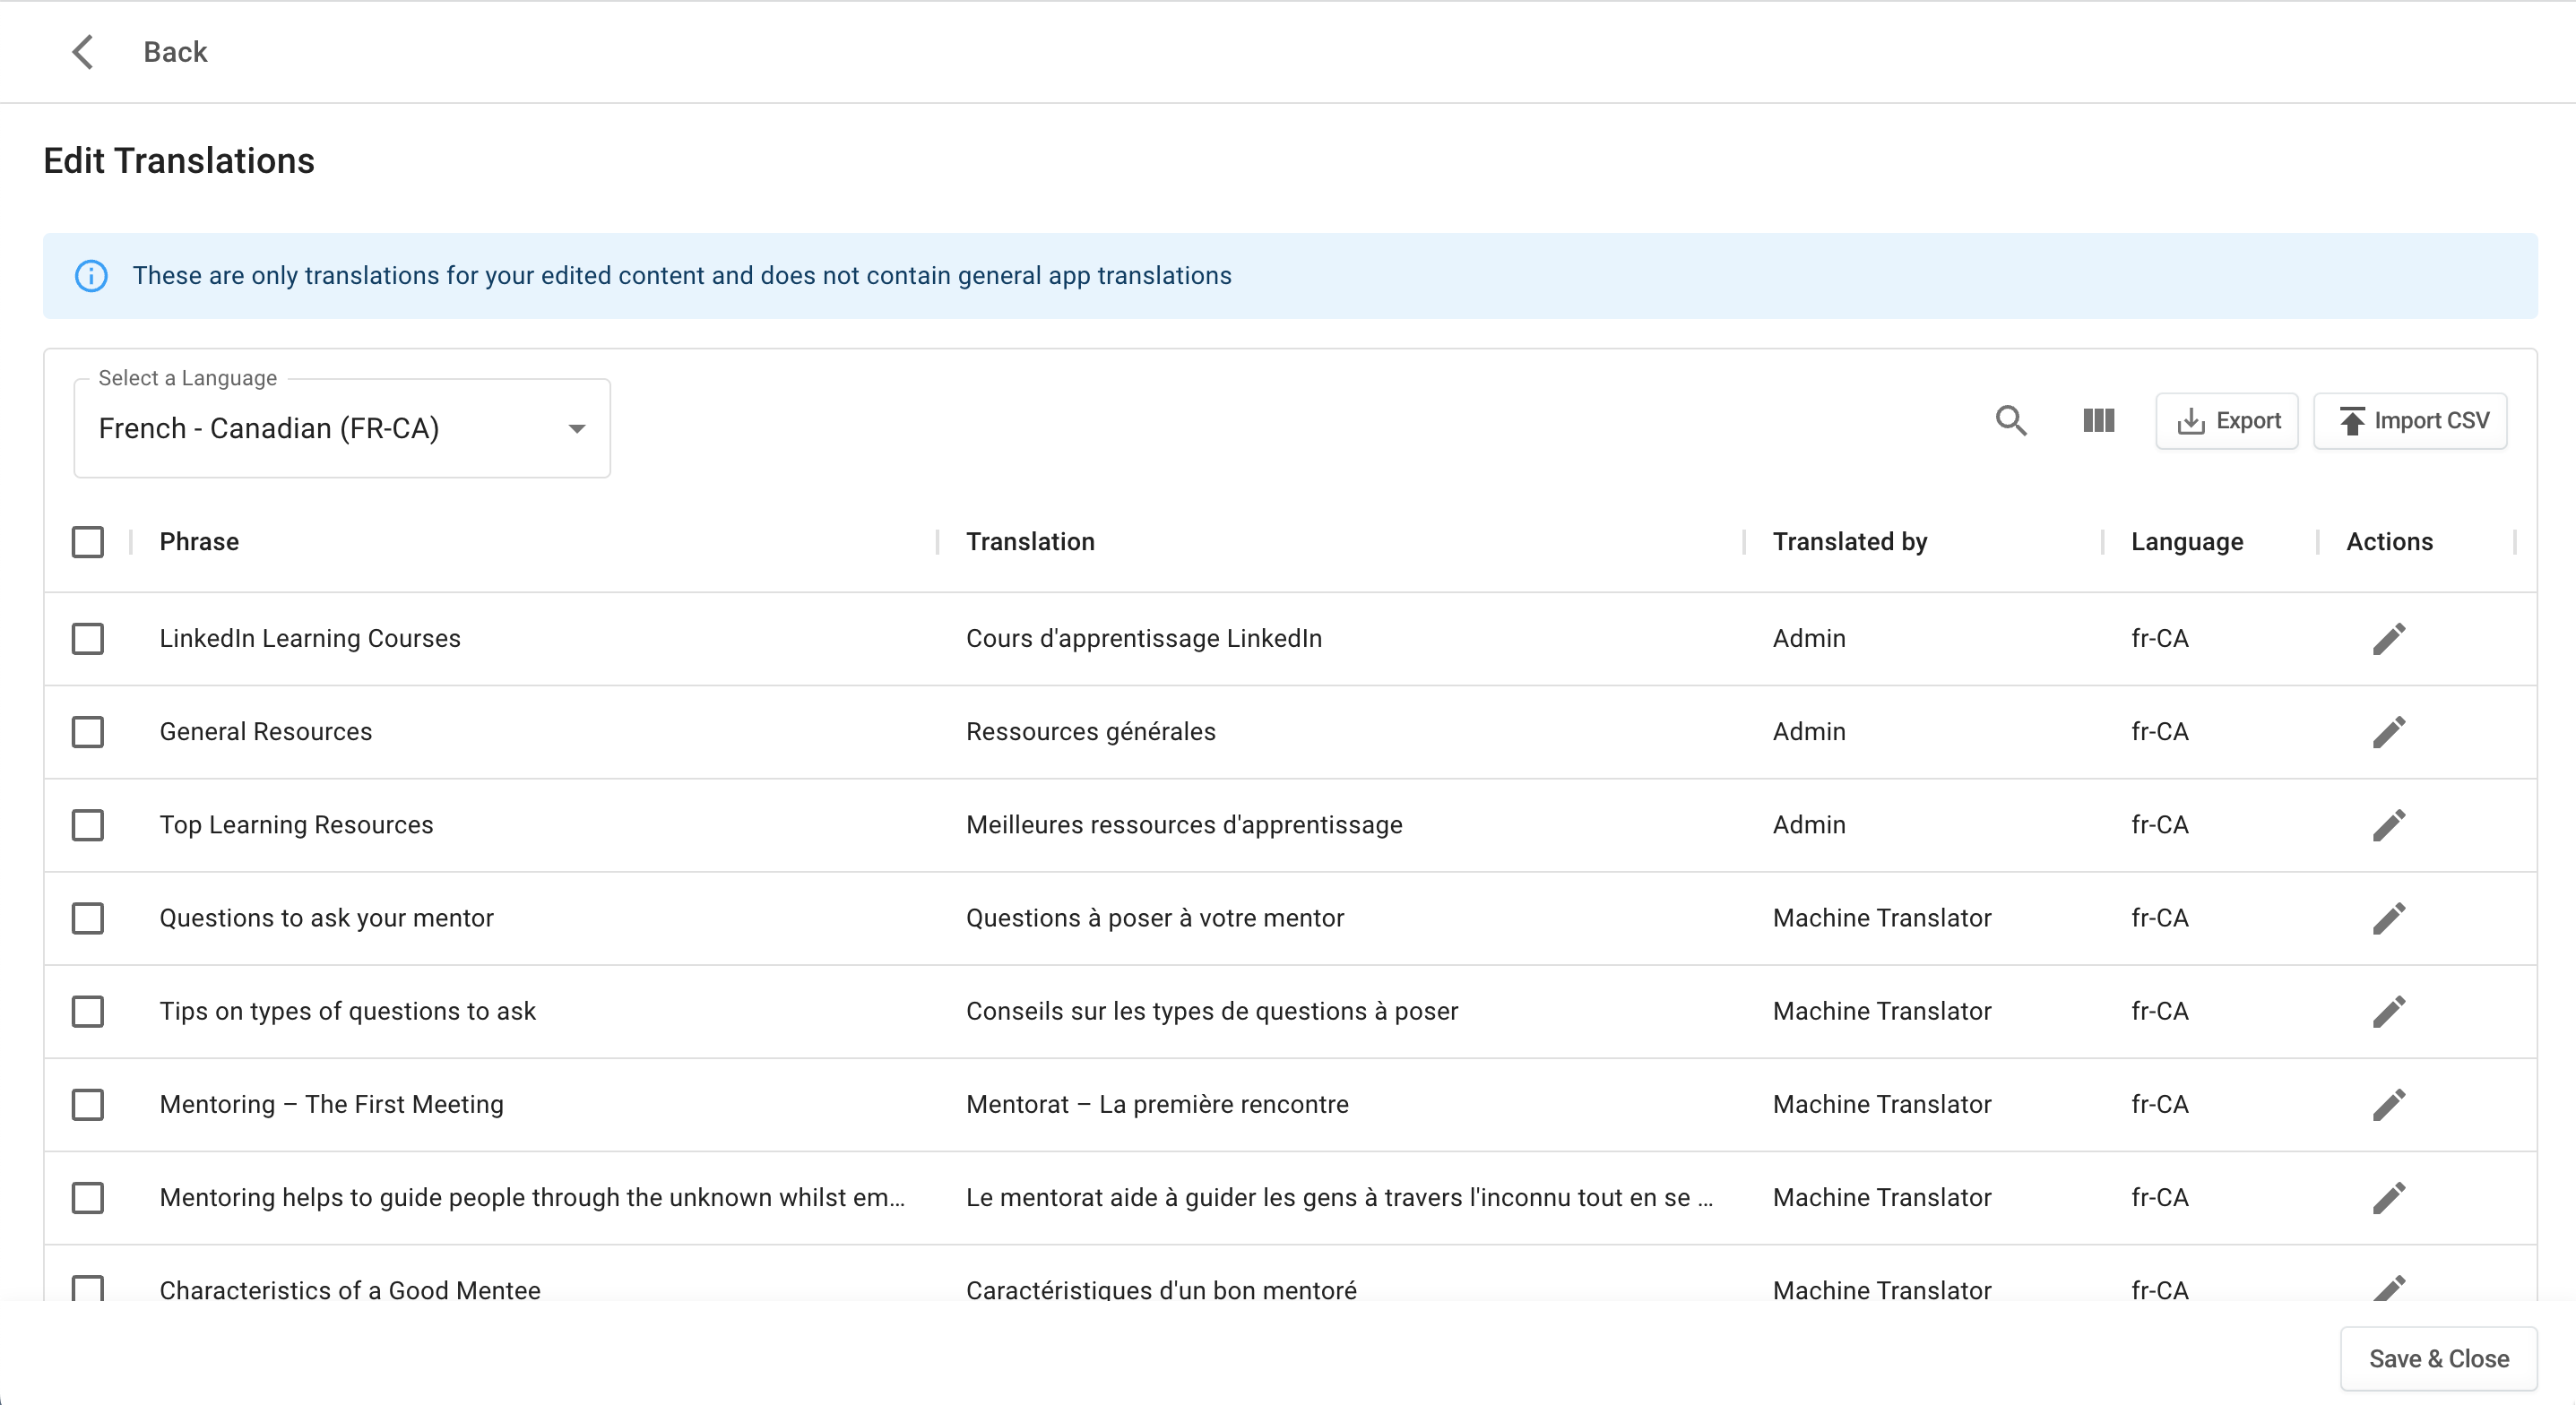Sort by the Phrase column header
This screenshot has height=1405, width=2576.
[x=199, y=542]
